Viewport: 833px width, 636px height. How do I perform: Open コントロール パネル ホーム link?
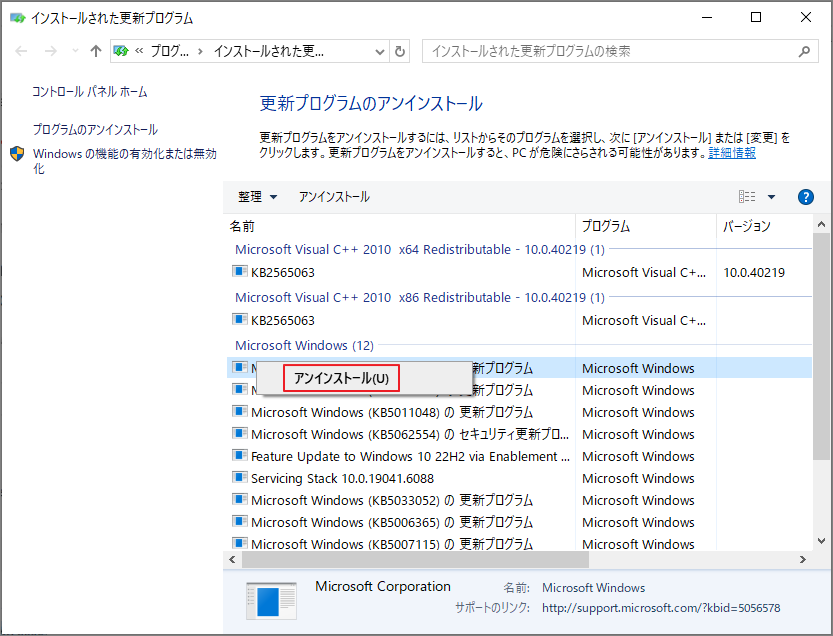click(89, 91)
